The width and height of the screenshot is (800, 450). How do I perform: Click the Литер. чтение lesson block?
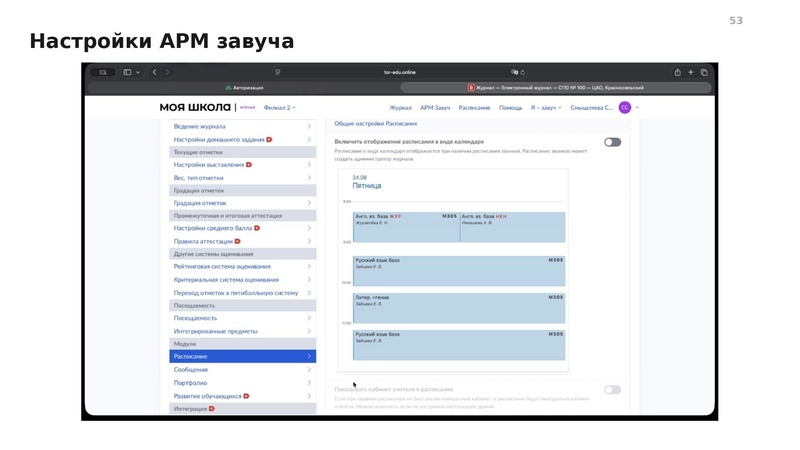click(x=459, y=308)
